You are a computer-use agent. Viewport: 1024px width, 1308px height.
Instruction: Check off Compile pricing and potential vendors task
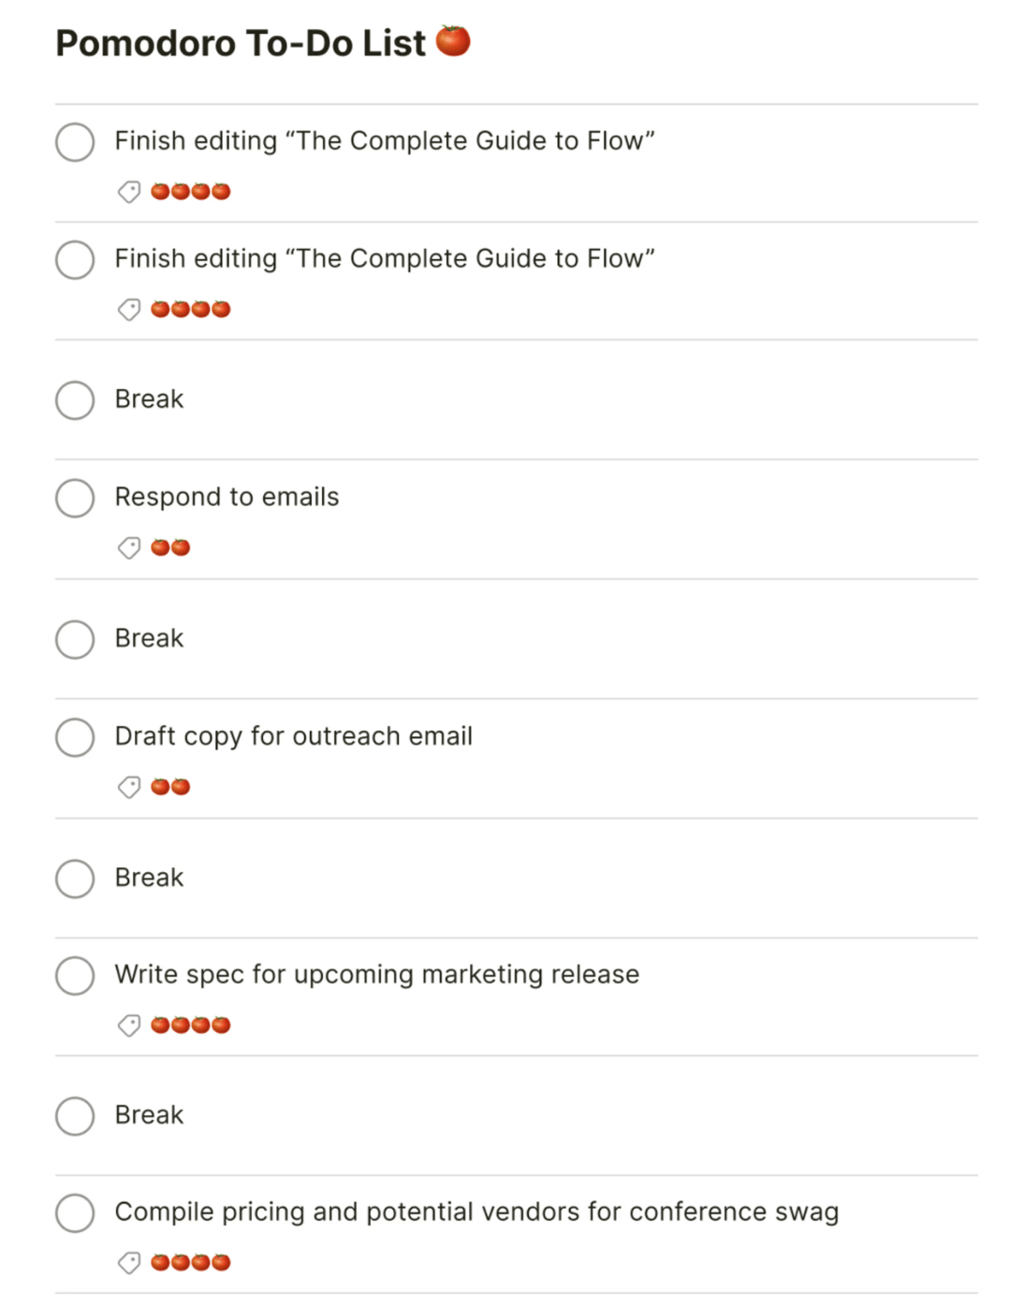74,1212
